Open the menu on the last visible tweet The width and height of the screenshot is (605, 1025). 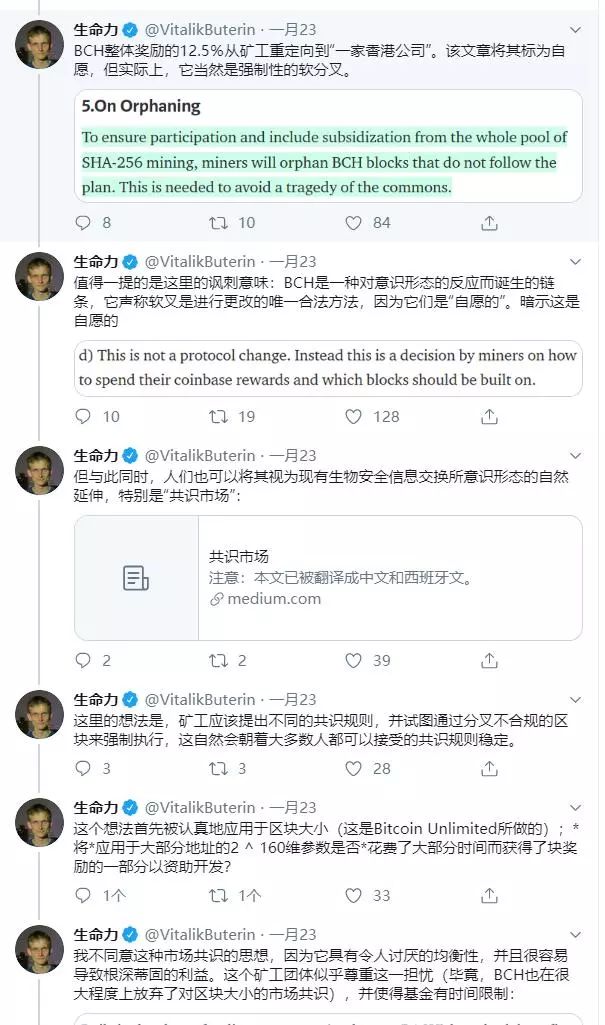click(576, 932)
